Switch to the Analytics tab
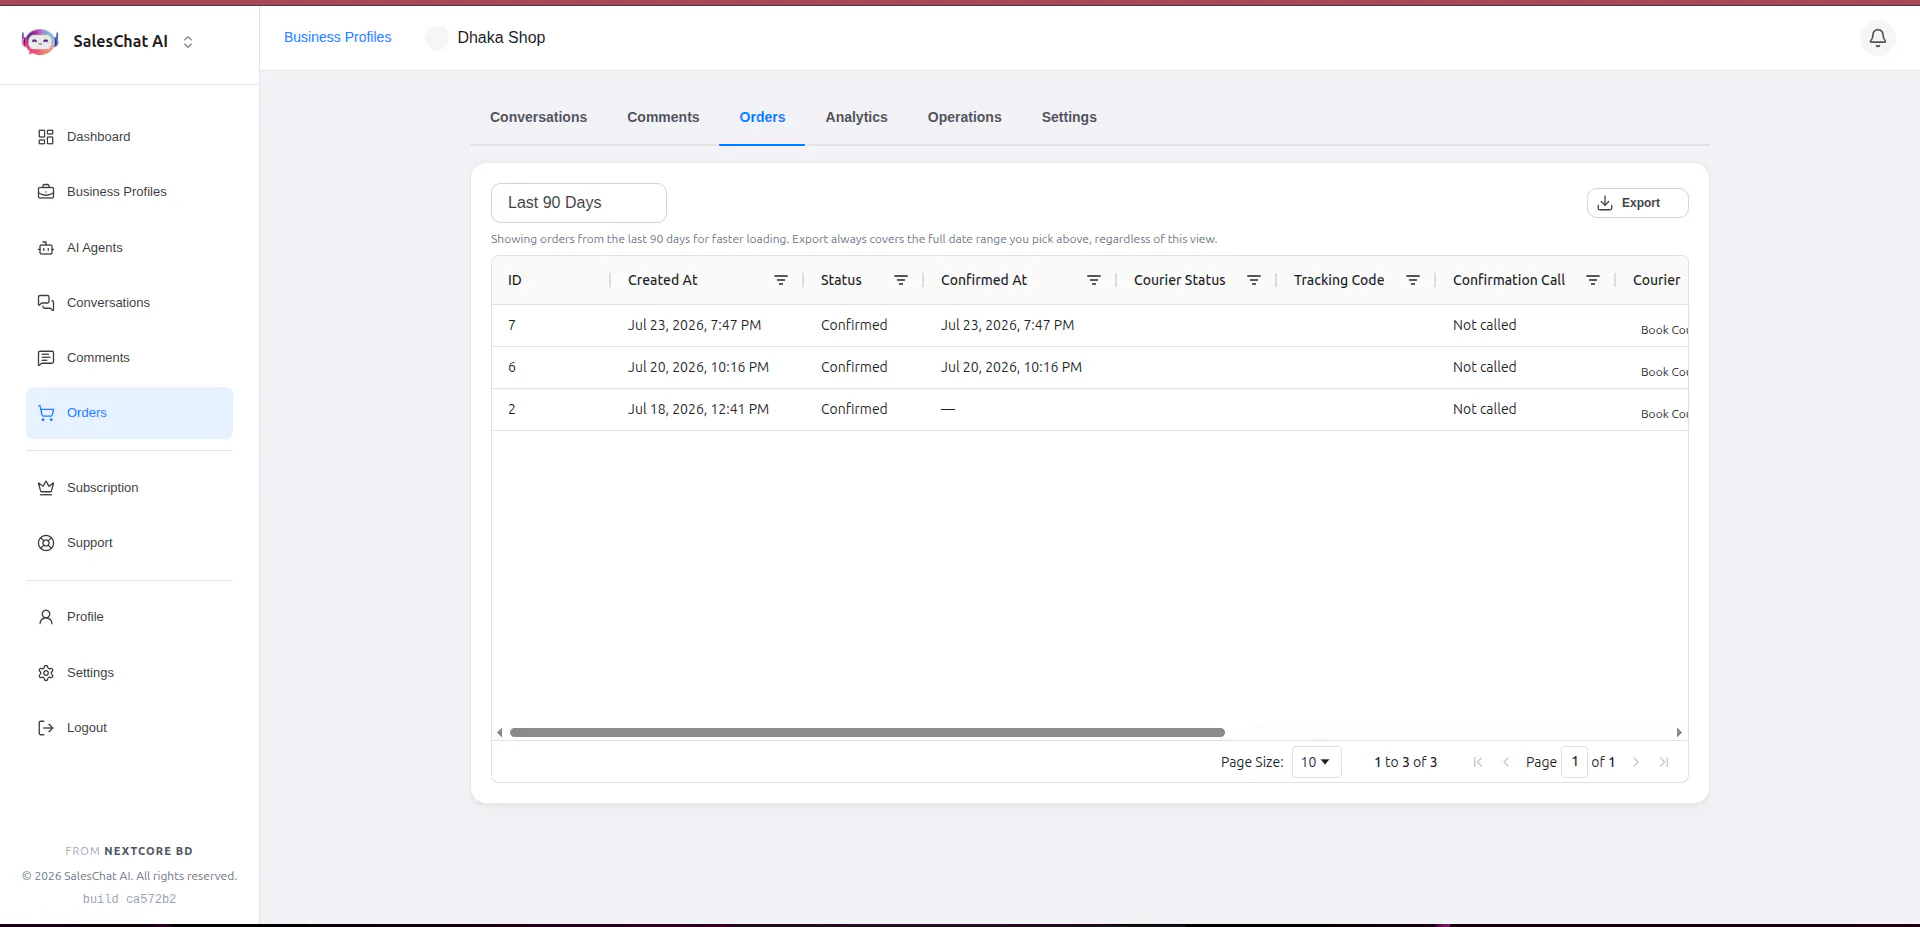The image size is (1920, 927). click(x=856, y=117)
